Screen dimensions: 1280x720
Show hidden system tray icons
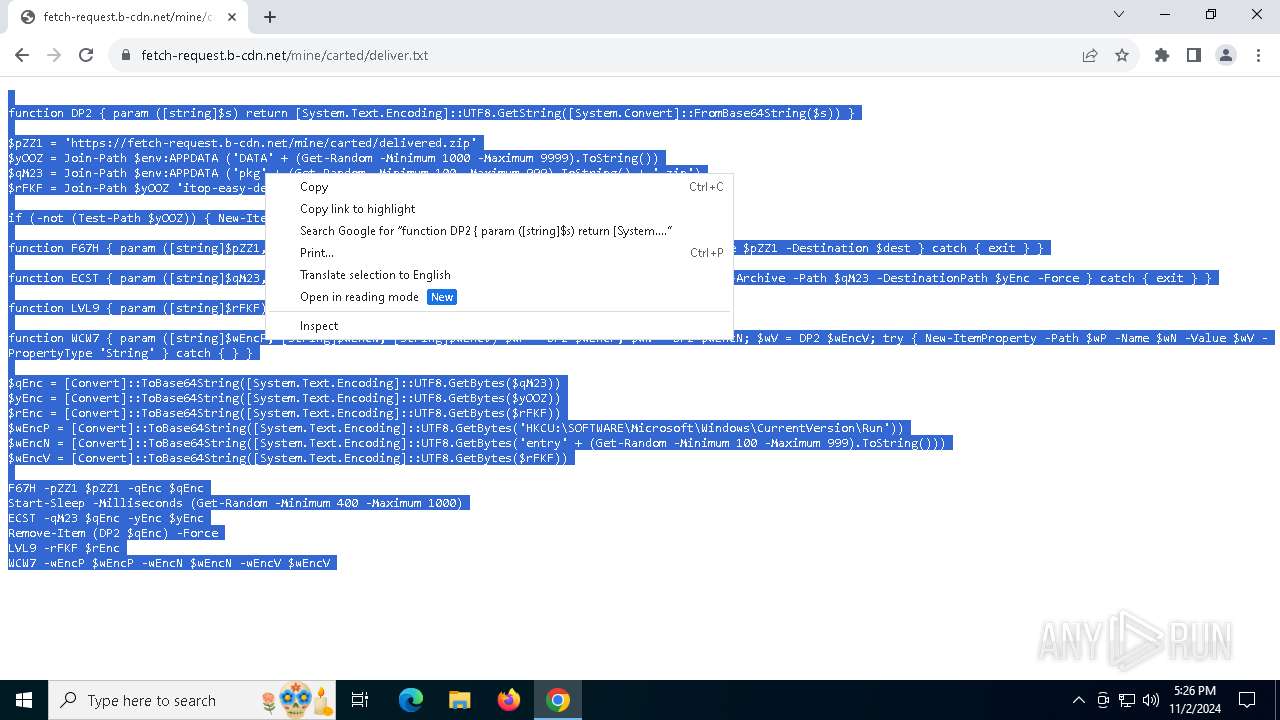1078,700
